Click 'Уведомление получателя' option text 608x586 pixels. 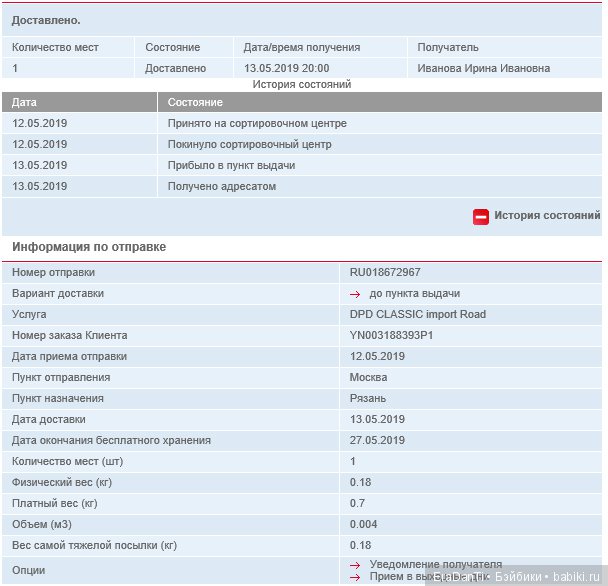click(x=435, y=565)
